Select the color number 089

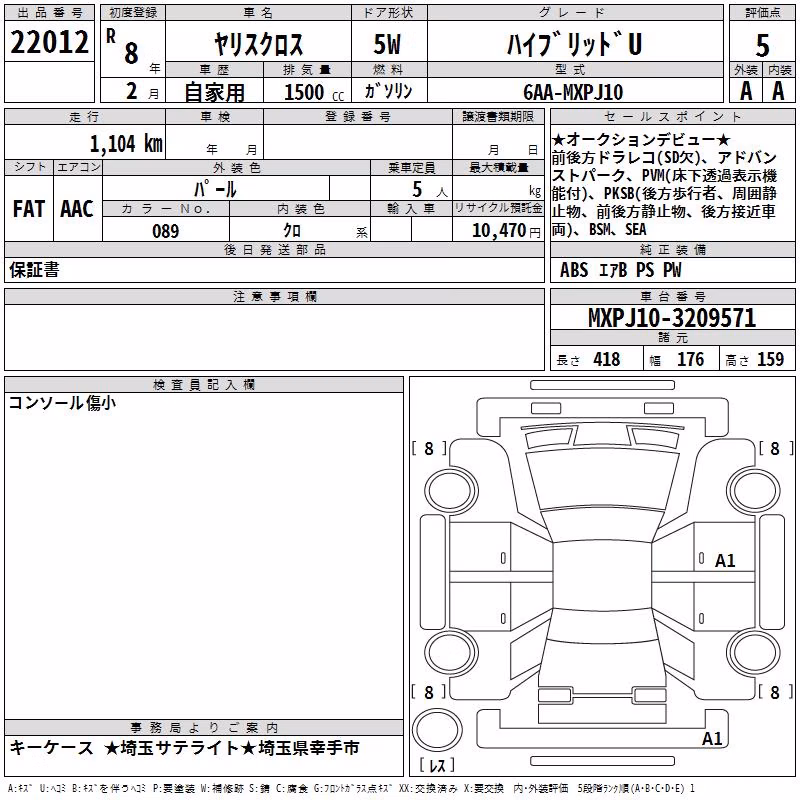166,231
